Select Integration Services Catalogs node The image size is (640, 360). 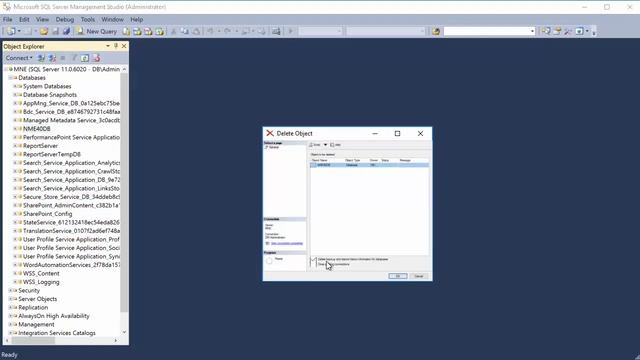(x=57, y=333)
